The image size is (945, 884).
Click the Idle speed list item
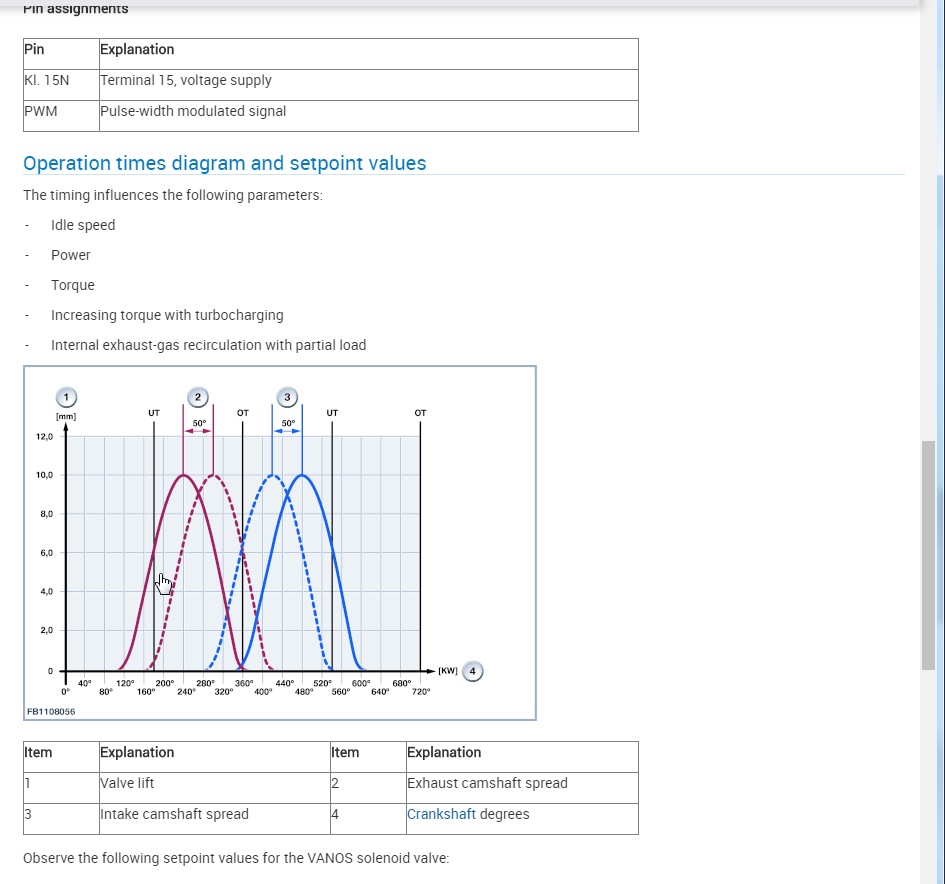tap(83, 225)
